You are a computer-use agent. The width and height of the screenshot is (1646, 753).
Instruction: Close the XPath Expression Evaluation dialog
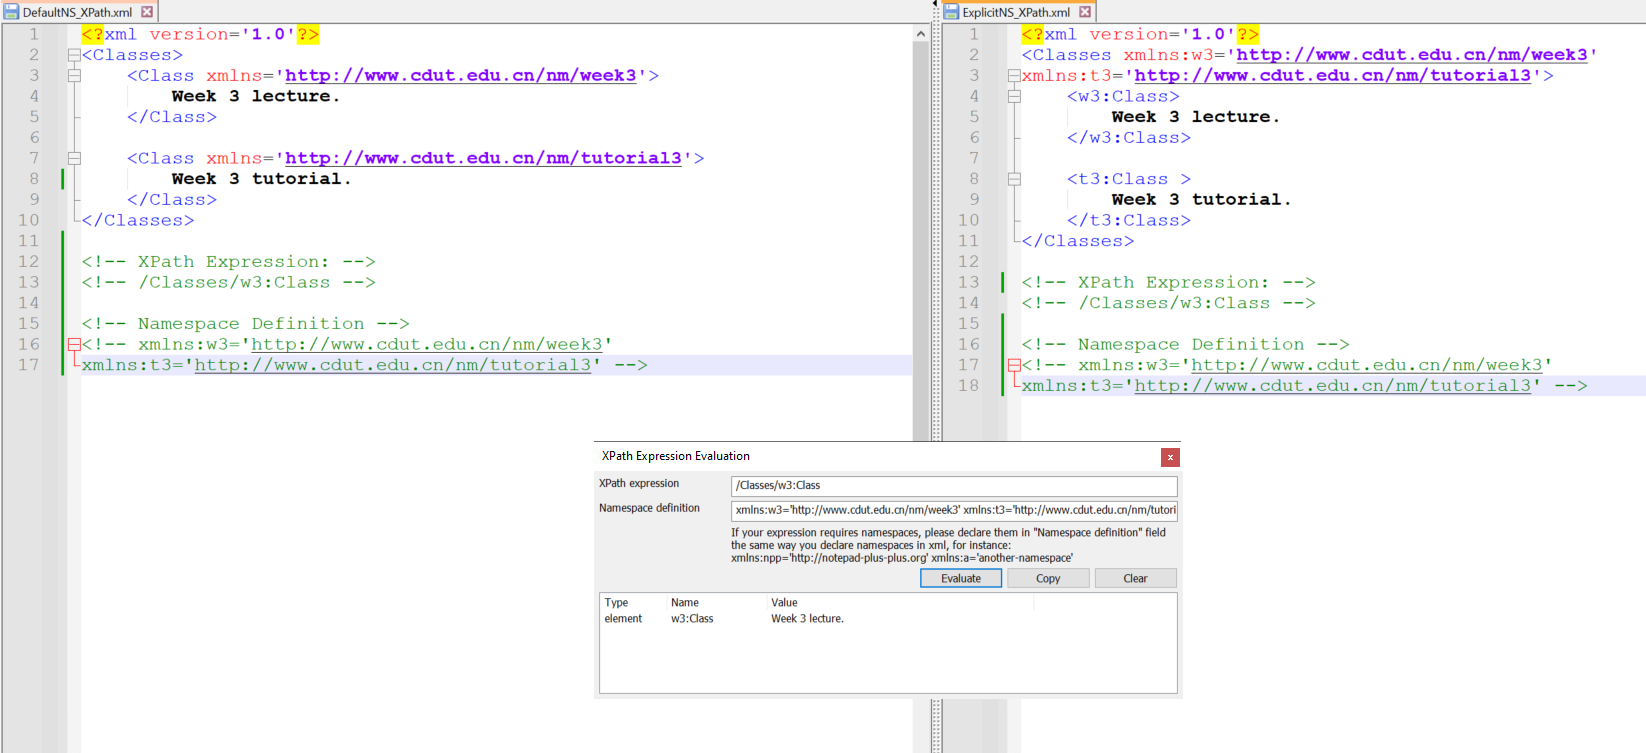click(1170, 457)
